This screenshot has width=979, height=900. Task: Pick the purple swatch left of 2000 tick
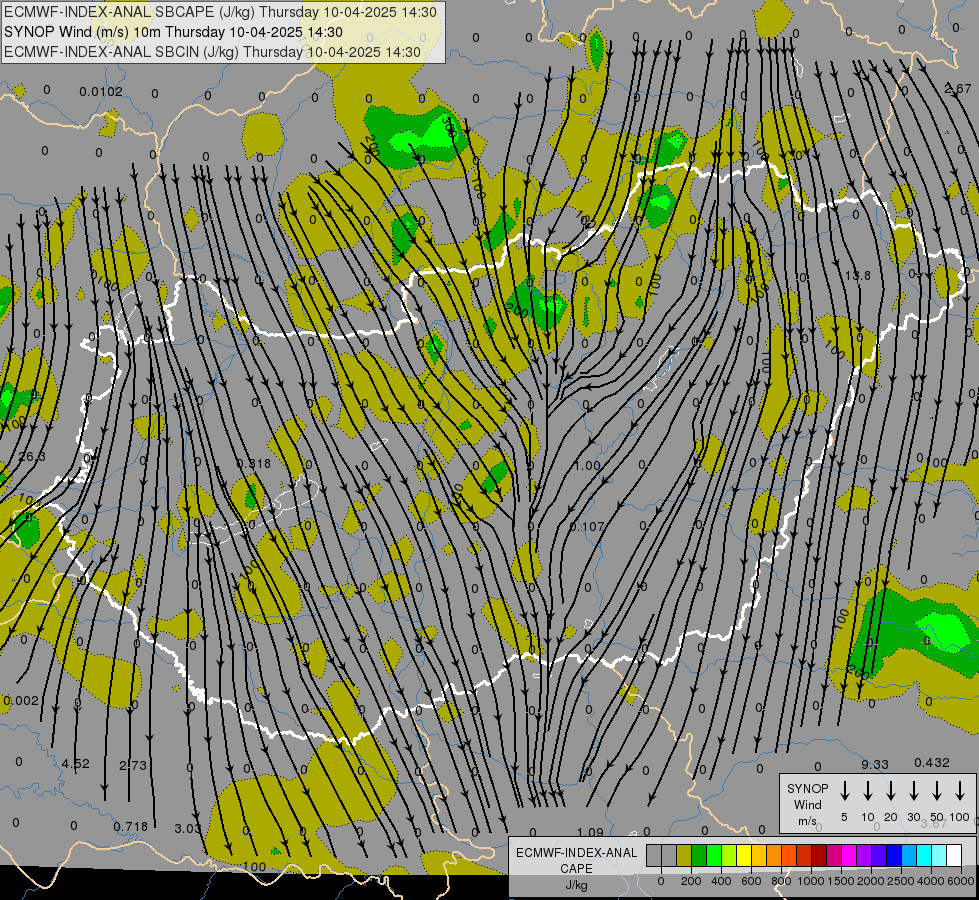pyautogui.click(x=863, y=855)
